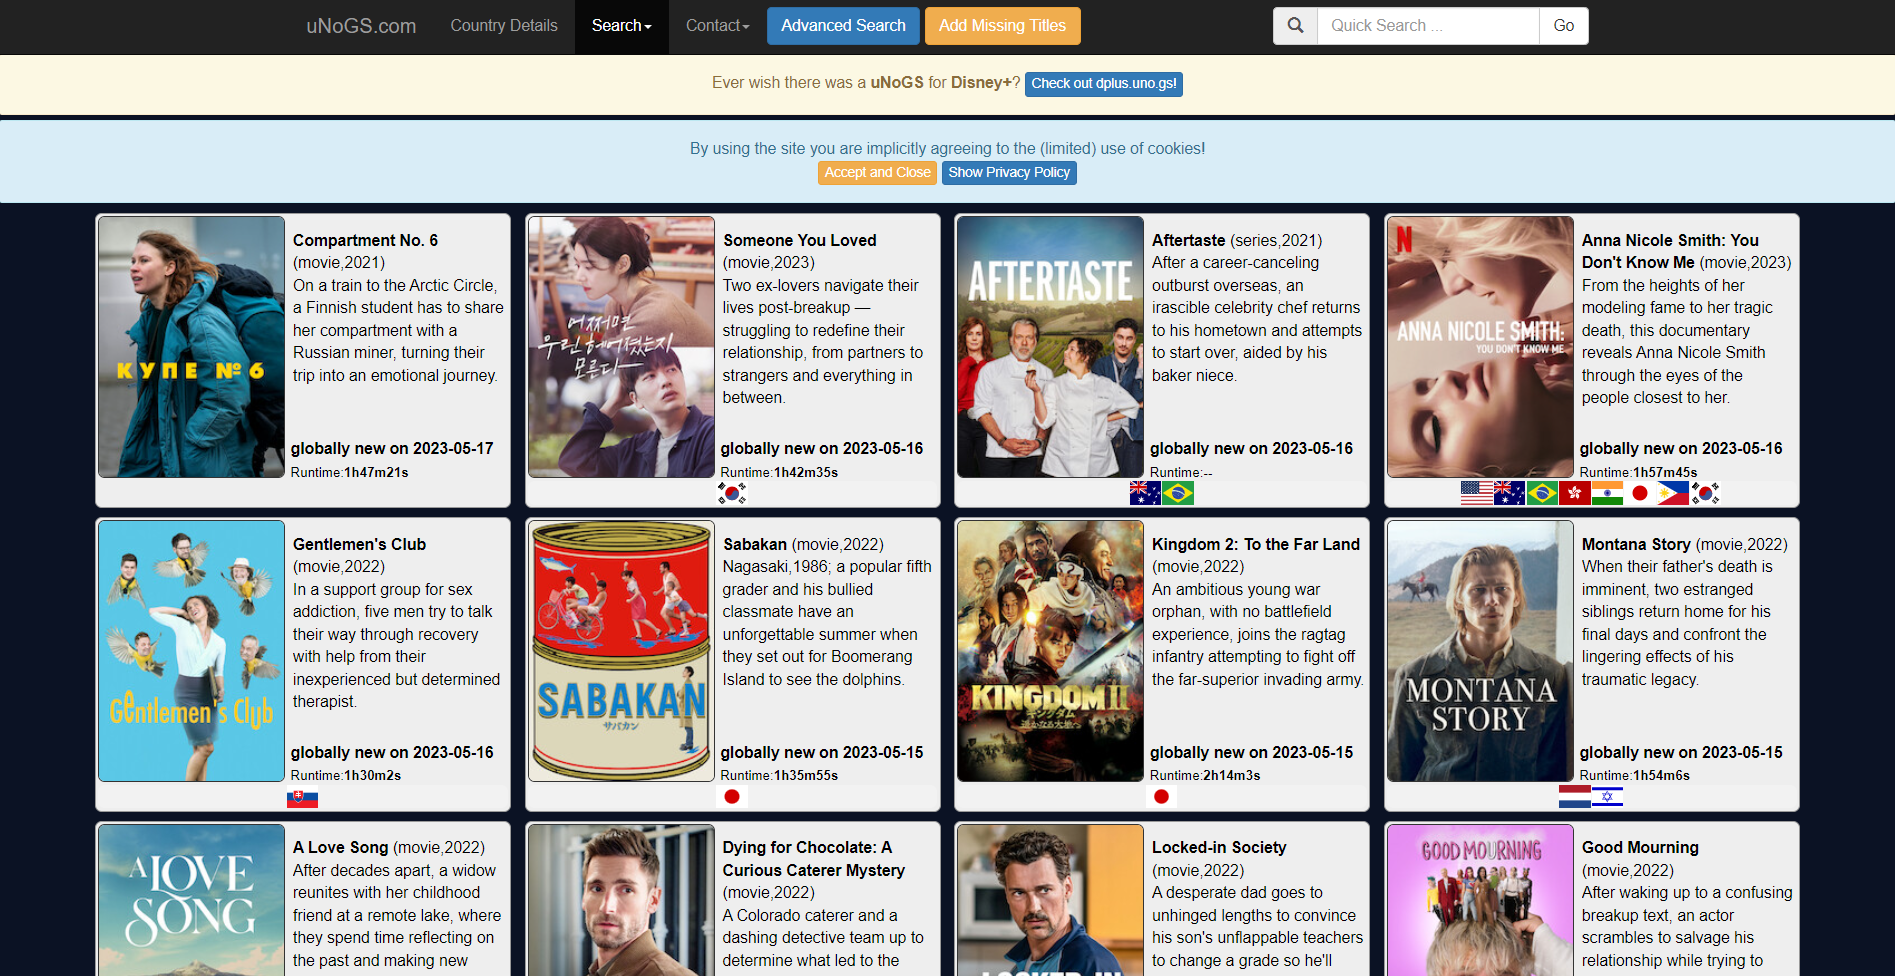Click the Good Mourning title
The image size is (1895, 976).
[1640, 847]
